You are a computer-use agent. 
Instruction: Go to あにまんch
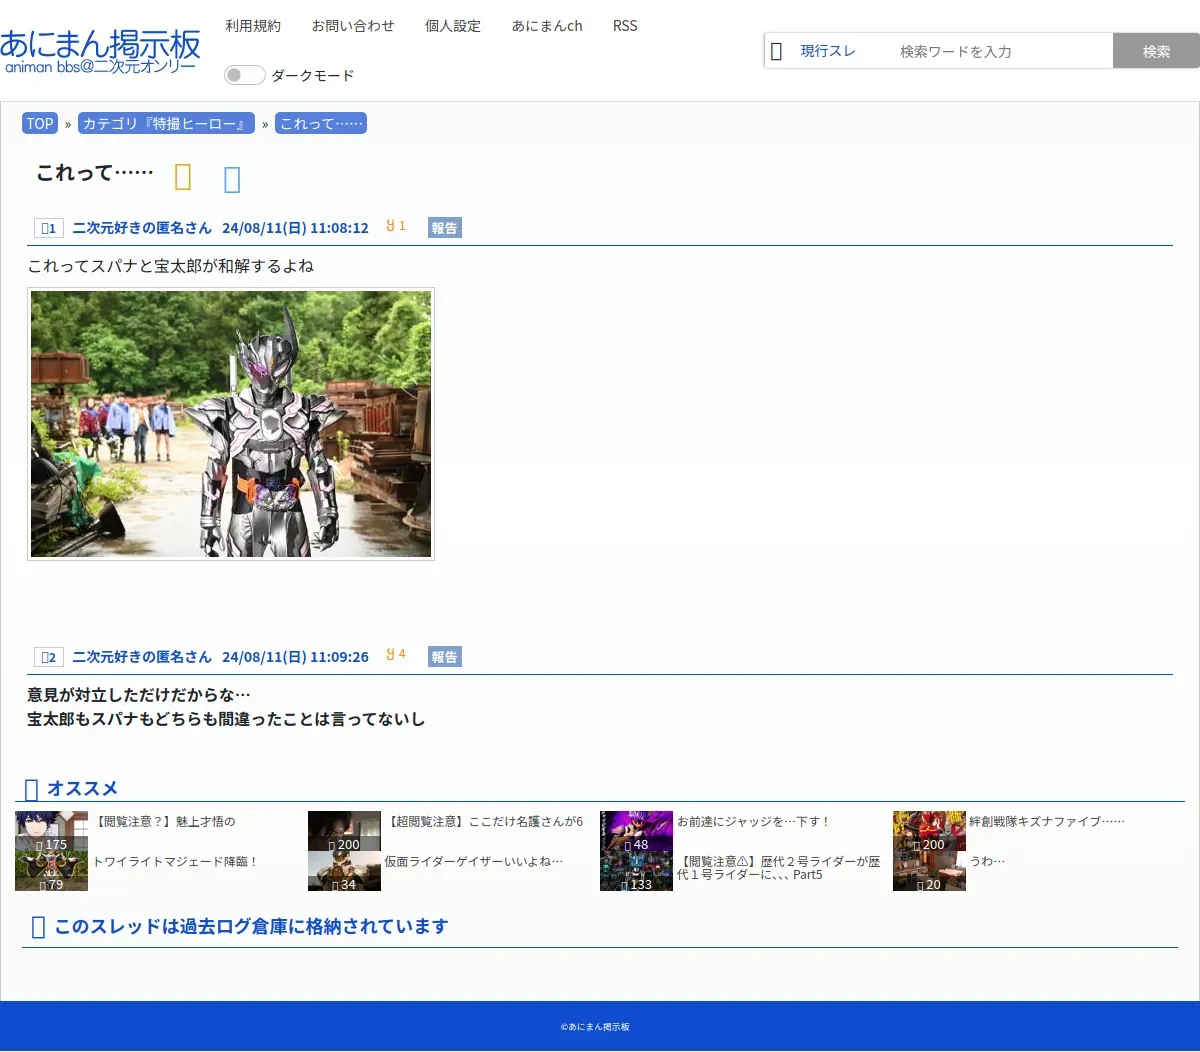547,26
